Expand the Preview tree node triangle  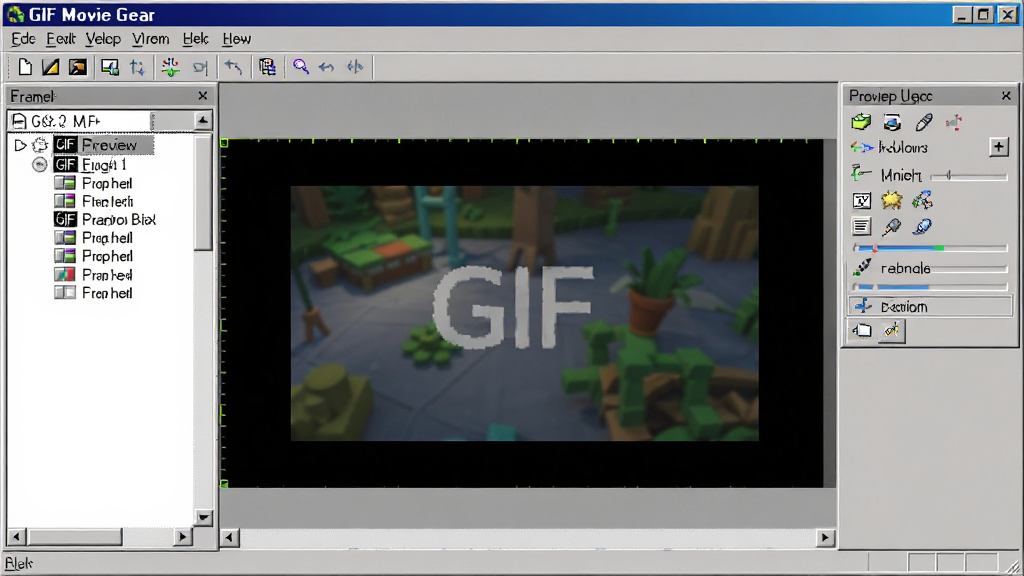coord(20,145)
